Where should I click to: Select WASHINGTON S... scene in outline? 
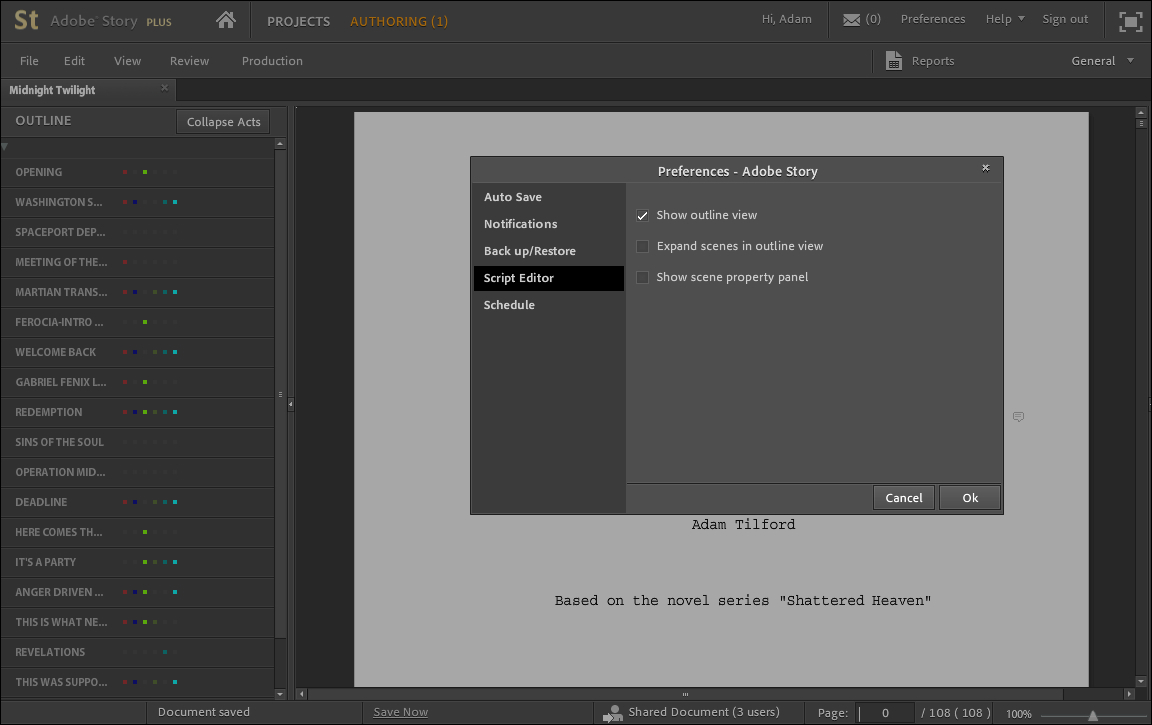(x=137, y=202)
